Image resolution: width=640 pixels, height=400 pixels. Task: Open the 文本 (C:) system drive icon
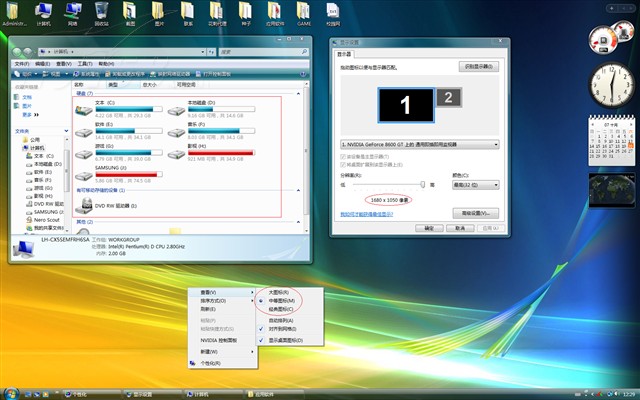tap(84, 110)
